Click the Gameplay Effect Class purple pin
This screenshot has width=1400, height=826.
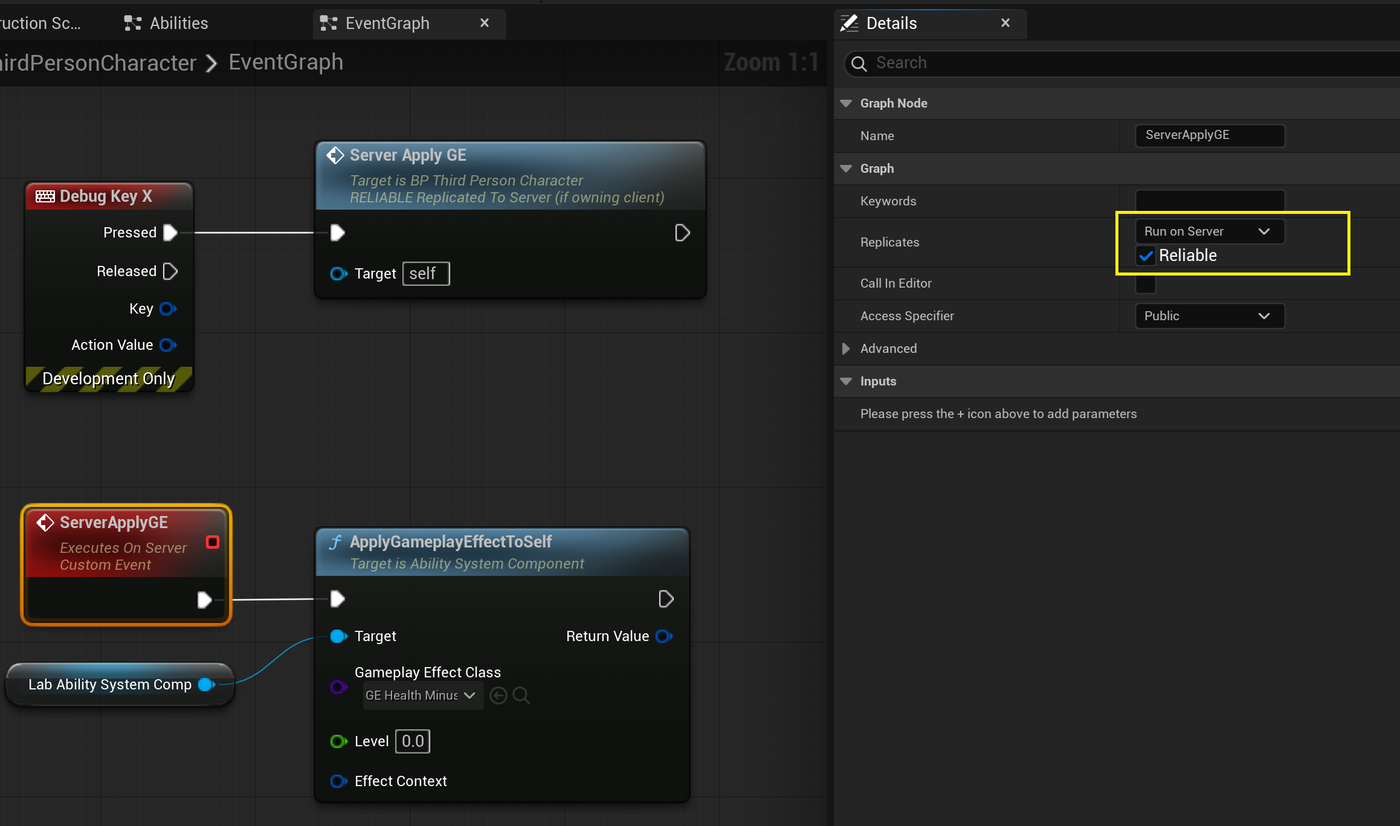(x=338, y=687)
